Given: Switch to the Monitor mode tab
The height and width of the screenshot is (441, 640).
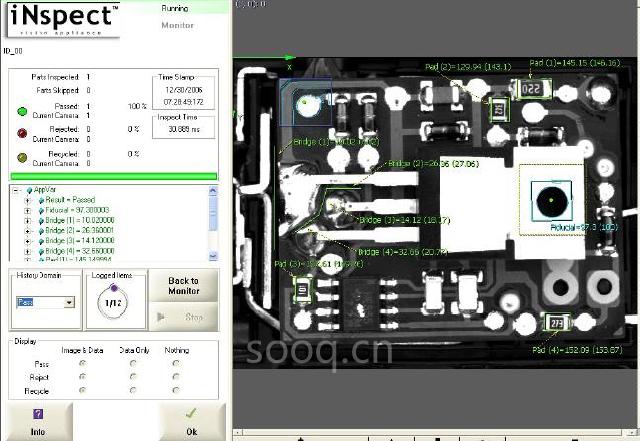Looking at the screenshot, I should pyautogui.click(x=177, y=25).
